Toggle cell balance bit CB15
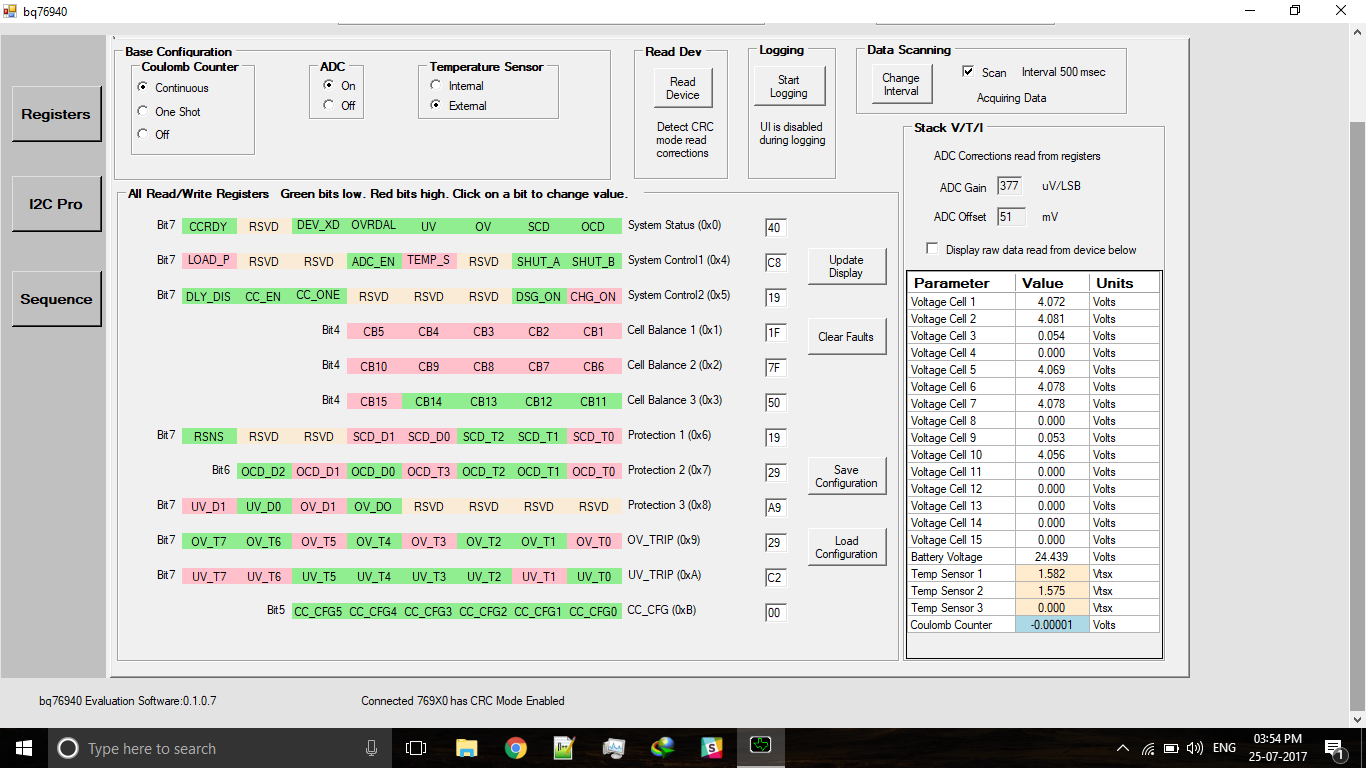The image size is (1366, 768). [374, 401]
